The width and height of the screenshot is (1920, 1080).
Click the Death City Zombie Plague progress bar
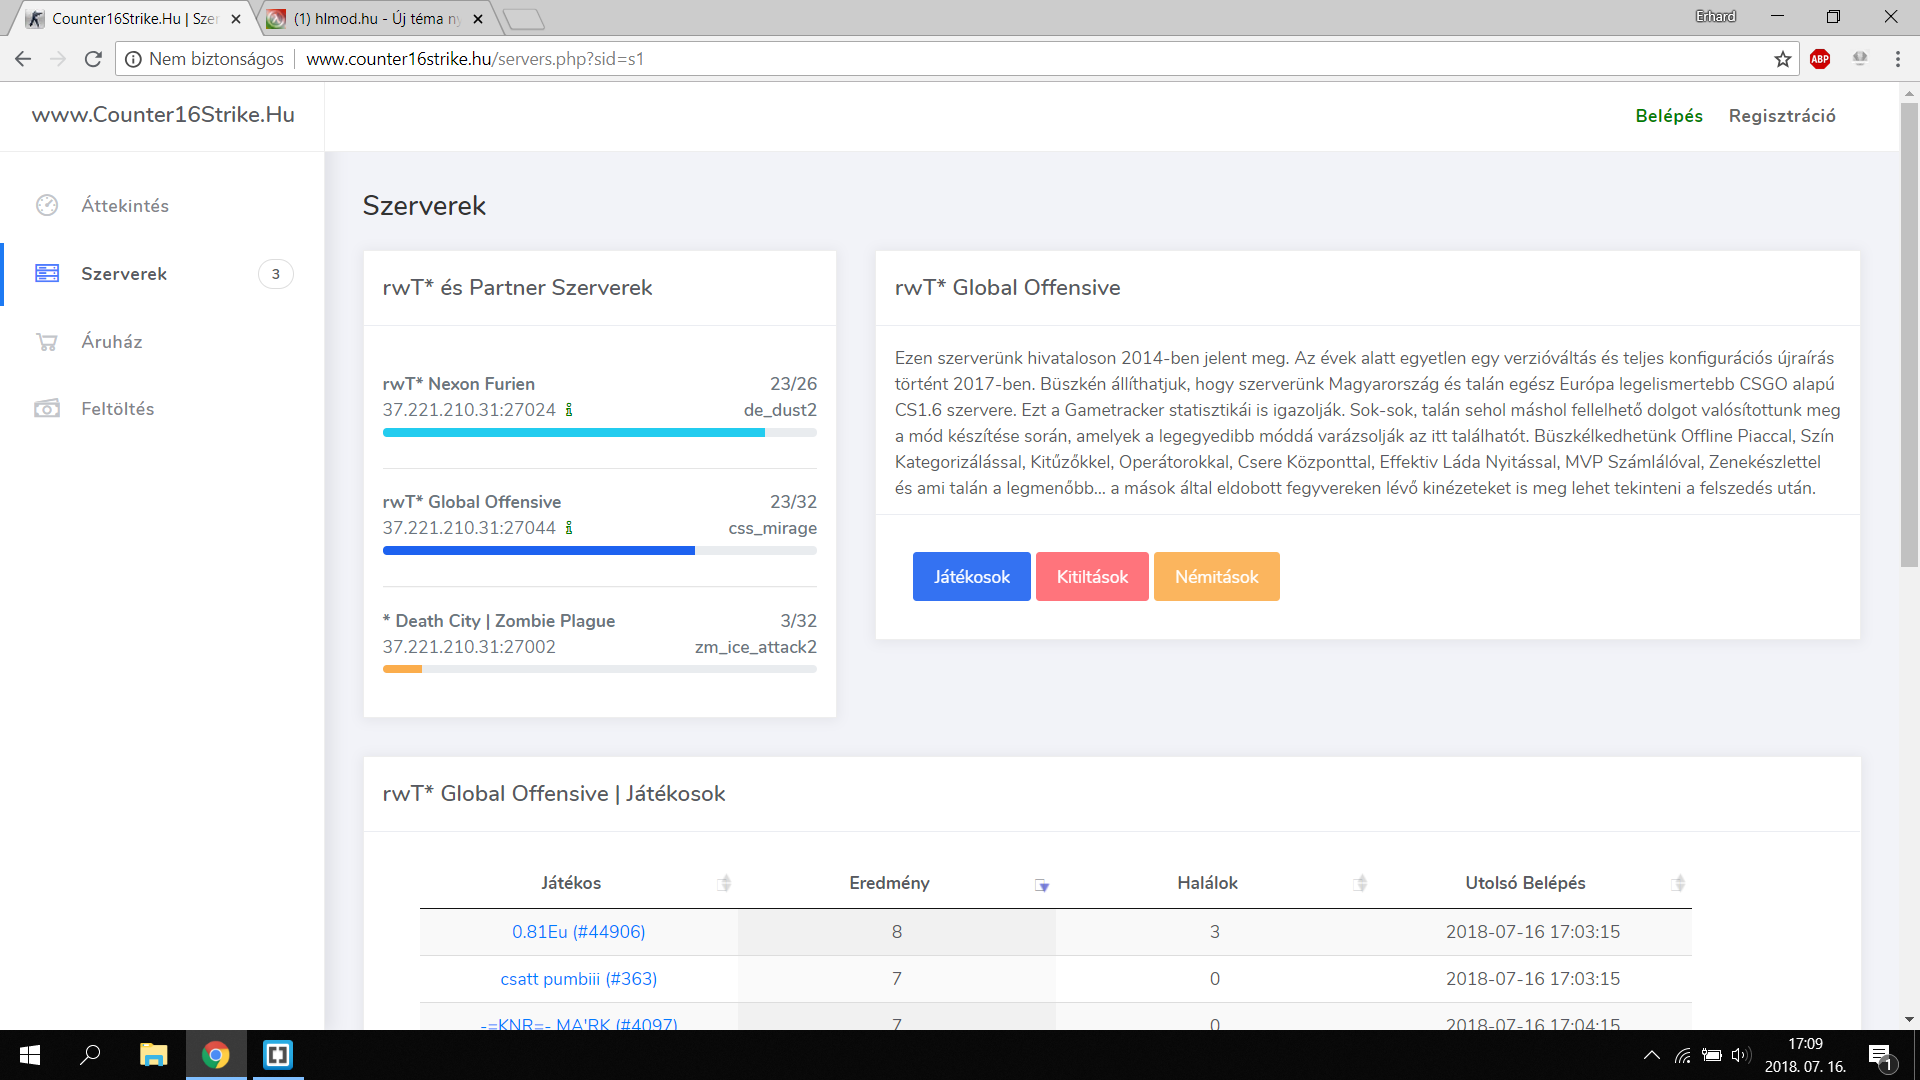click(599, 669)
